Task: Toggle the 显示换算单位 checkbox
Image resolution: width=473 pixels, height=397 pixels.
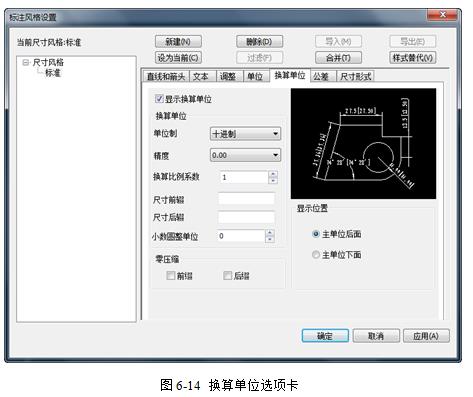Action: (x=159, y=99)
